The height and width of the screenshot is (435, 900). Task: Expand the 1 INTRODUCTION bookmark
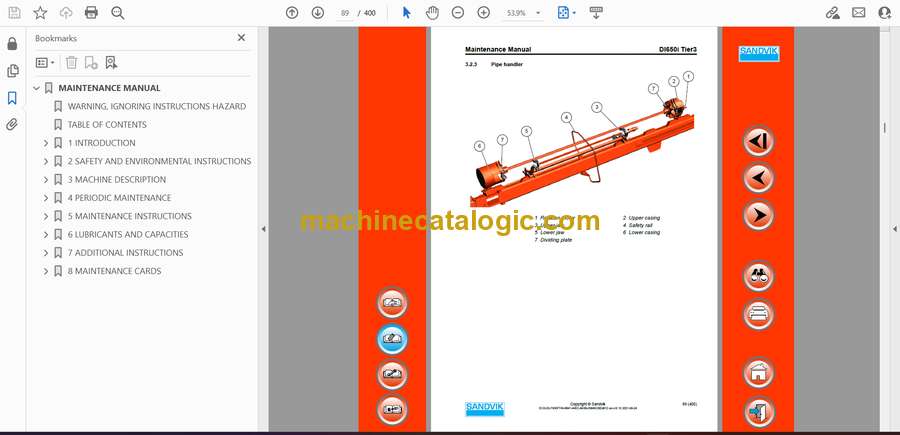point(46,143)
